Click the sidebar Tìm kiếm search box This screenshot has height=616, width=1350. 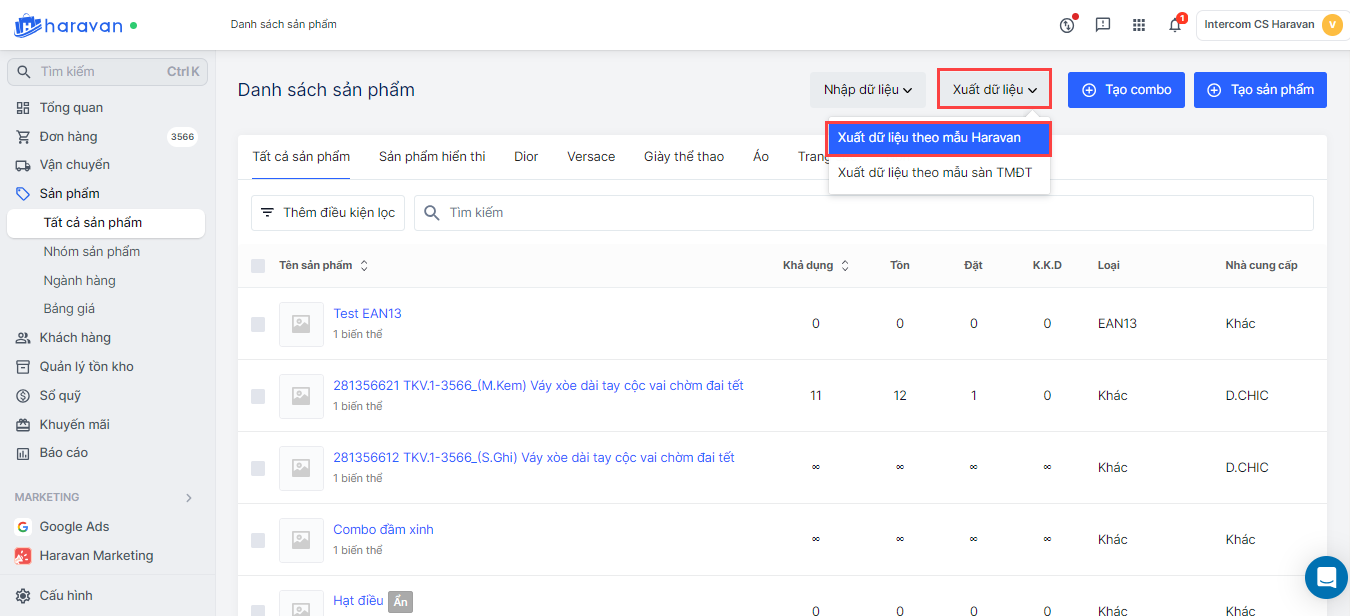click(x=106, y=72)
